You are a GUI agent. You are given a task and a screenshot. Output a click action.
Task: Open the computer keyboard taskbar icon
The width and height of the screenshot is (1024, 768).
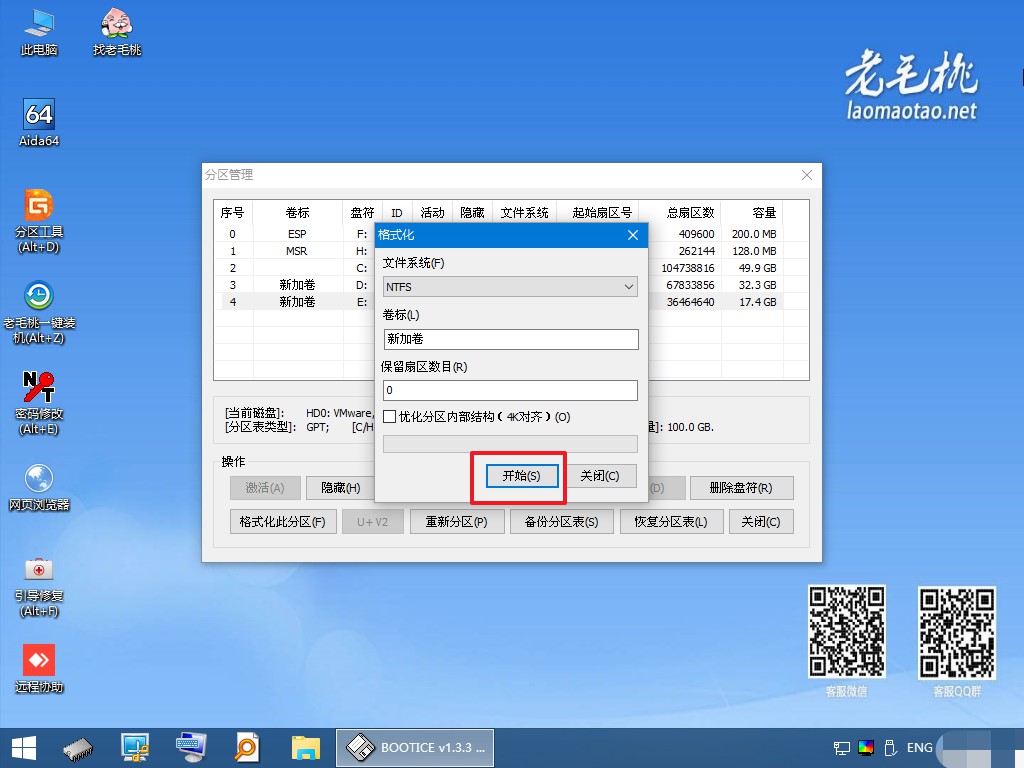191,748
